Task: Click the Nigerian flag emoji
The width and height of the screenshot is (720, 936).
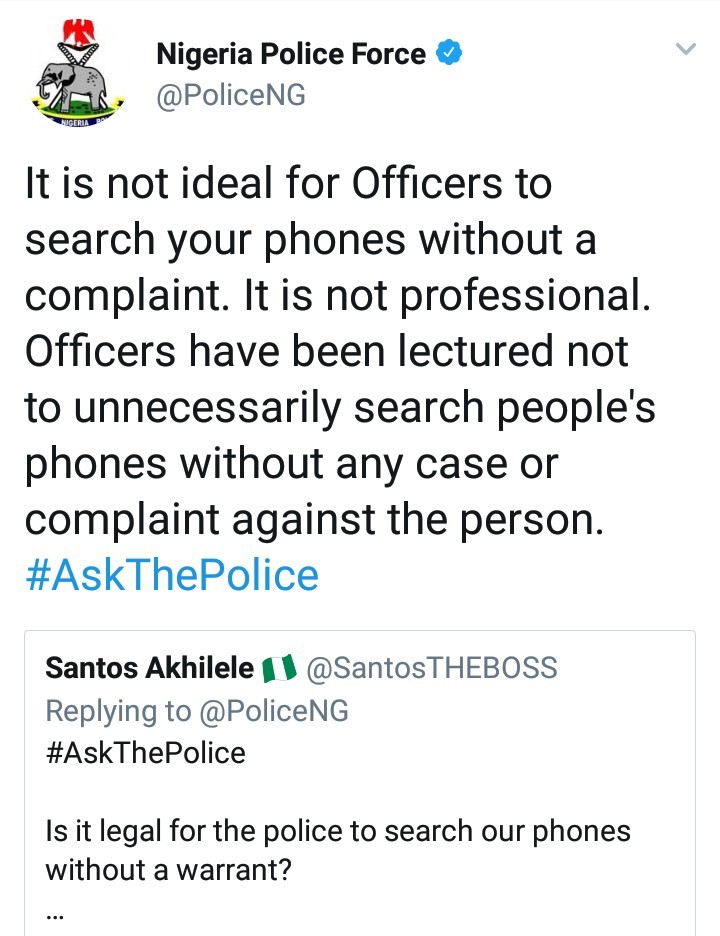Action: click(280, 668)
